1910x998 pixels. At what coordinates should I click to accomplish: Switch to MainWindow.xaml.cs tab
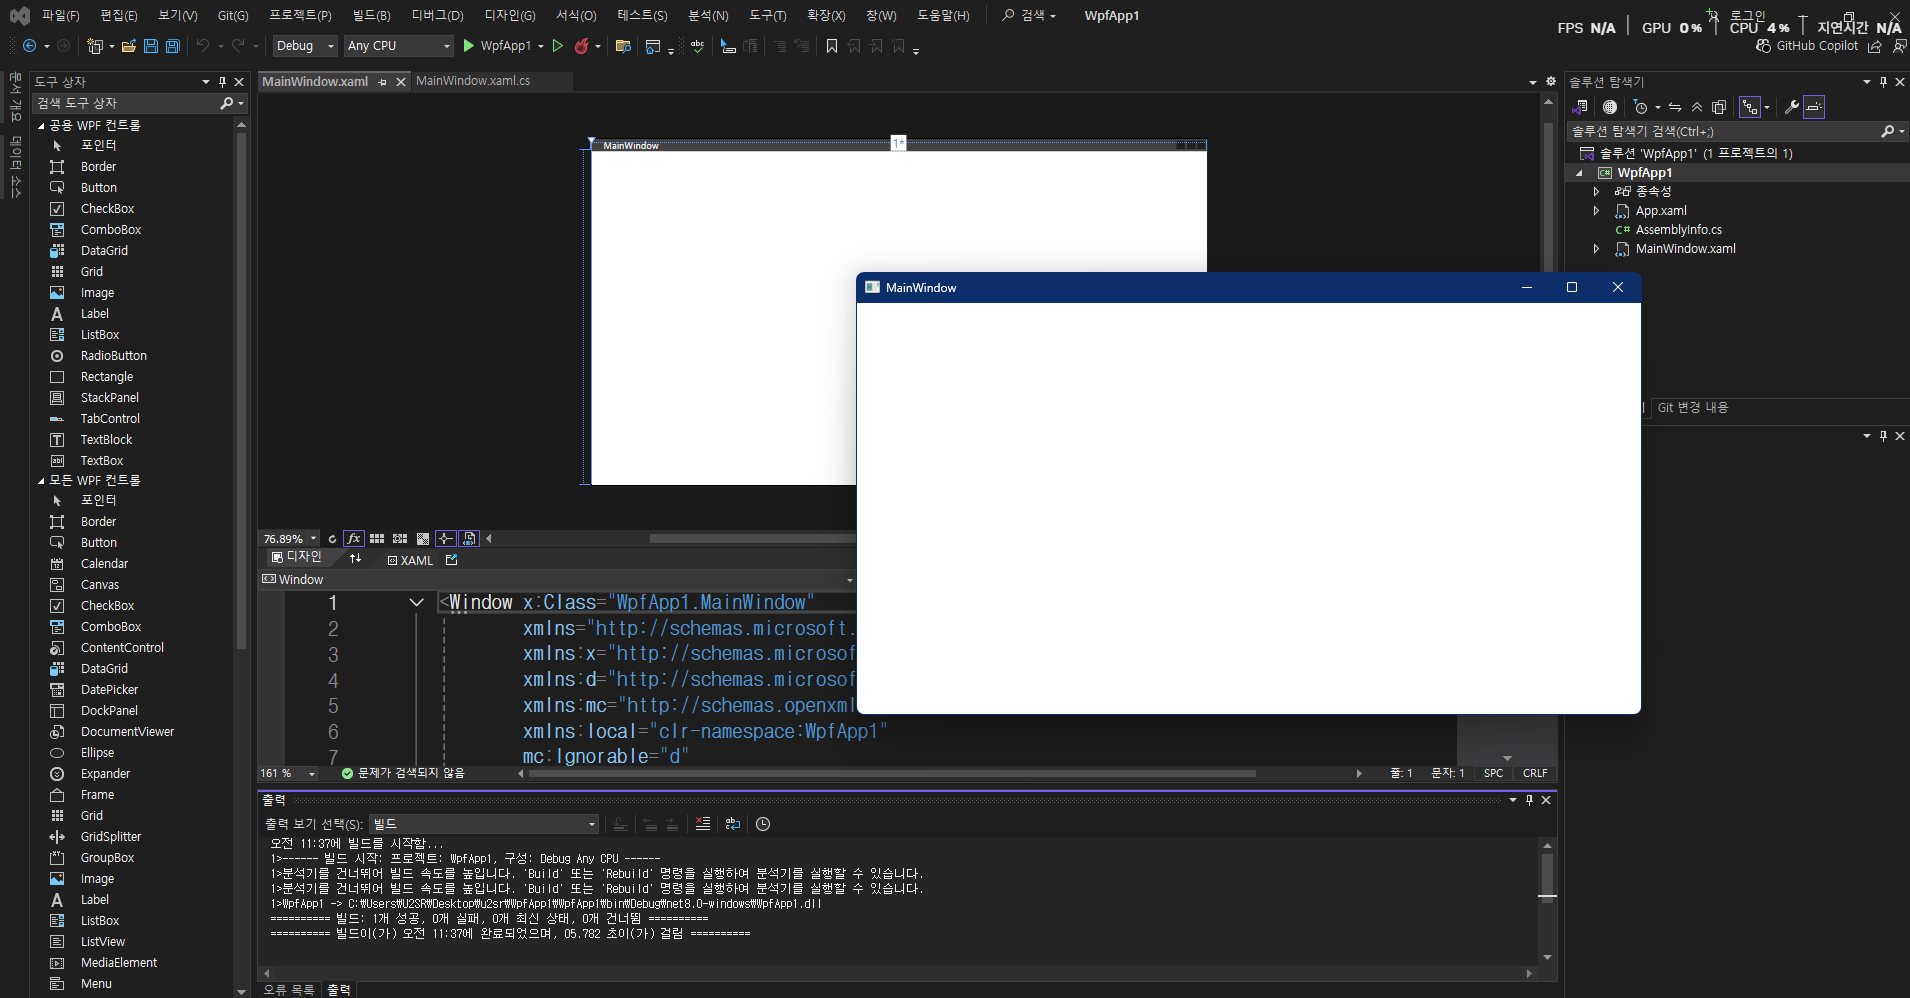click(473, 81)
